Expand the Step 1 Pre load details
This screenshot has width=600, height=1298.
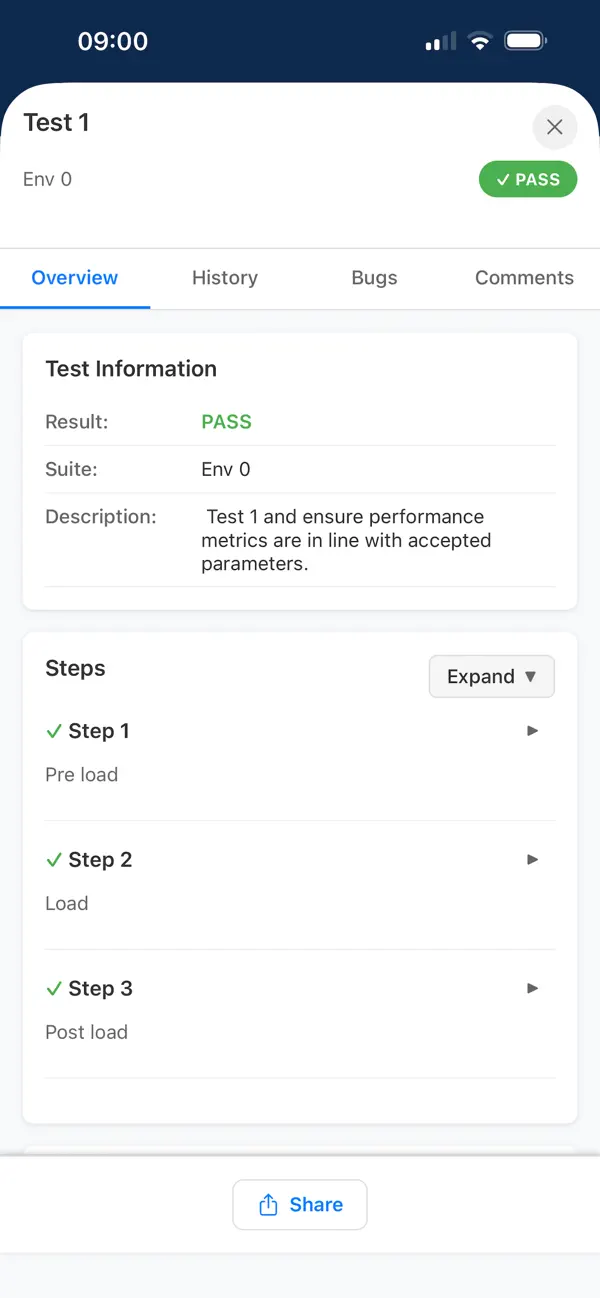tap(533, 731)
